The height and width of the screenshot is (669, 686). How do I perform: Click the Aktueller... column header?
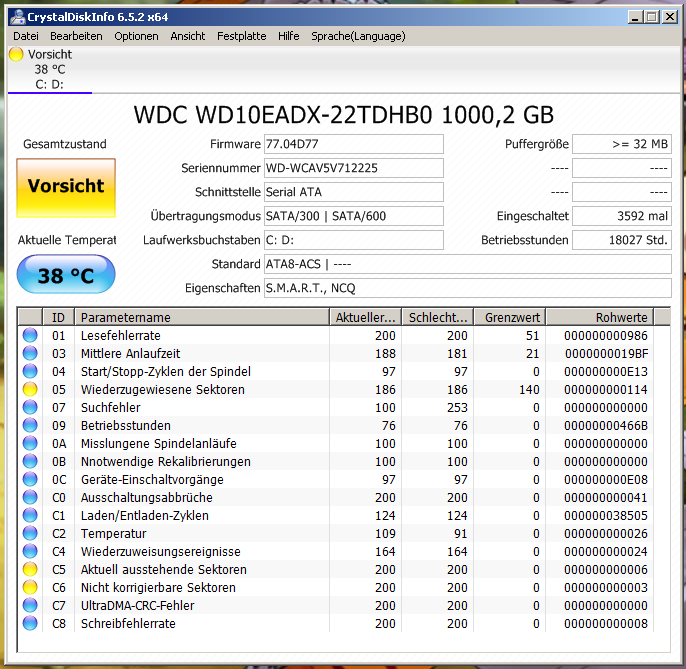point(365,317)
